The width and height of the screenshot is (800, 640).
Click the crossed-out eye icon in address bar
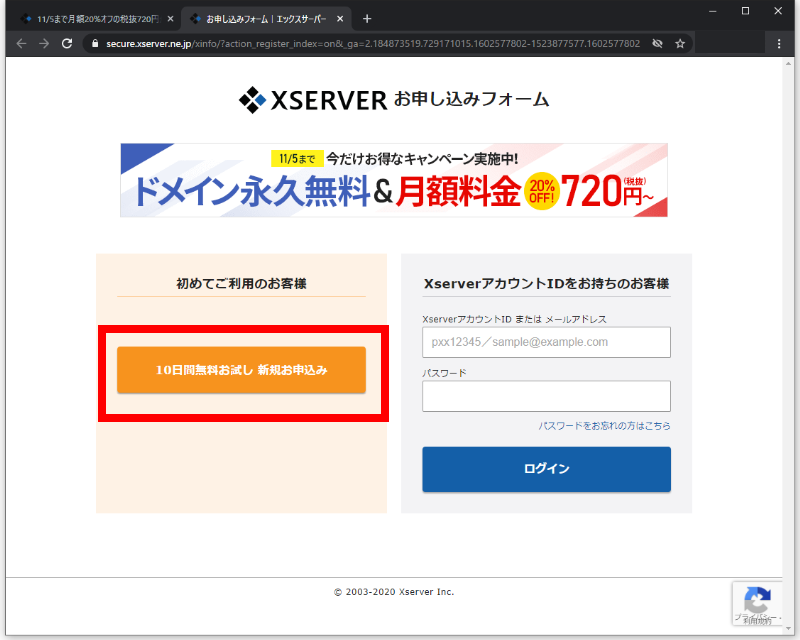(x=657, y=44)
